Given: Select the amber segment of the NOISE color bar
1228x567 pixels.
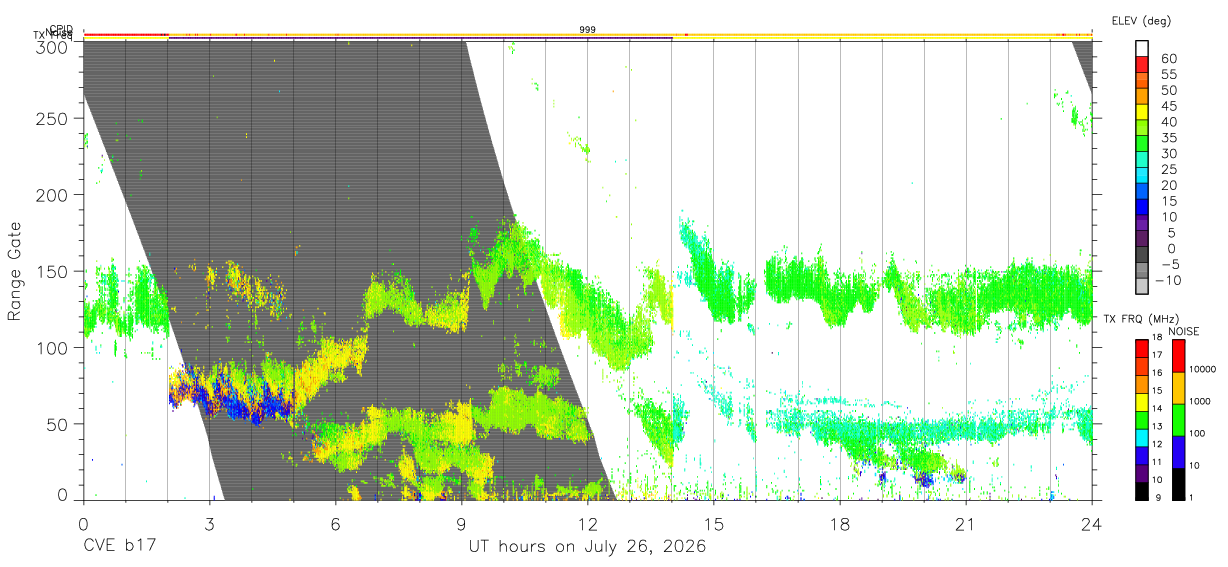Looking at the screenshot, I should (1179, 388).
